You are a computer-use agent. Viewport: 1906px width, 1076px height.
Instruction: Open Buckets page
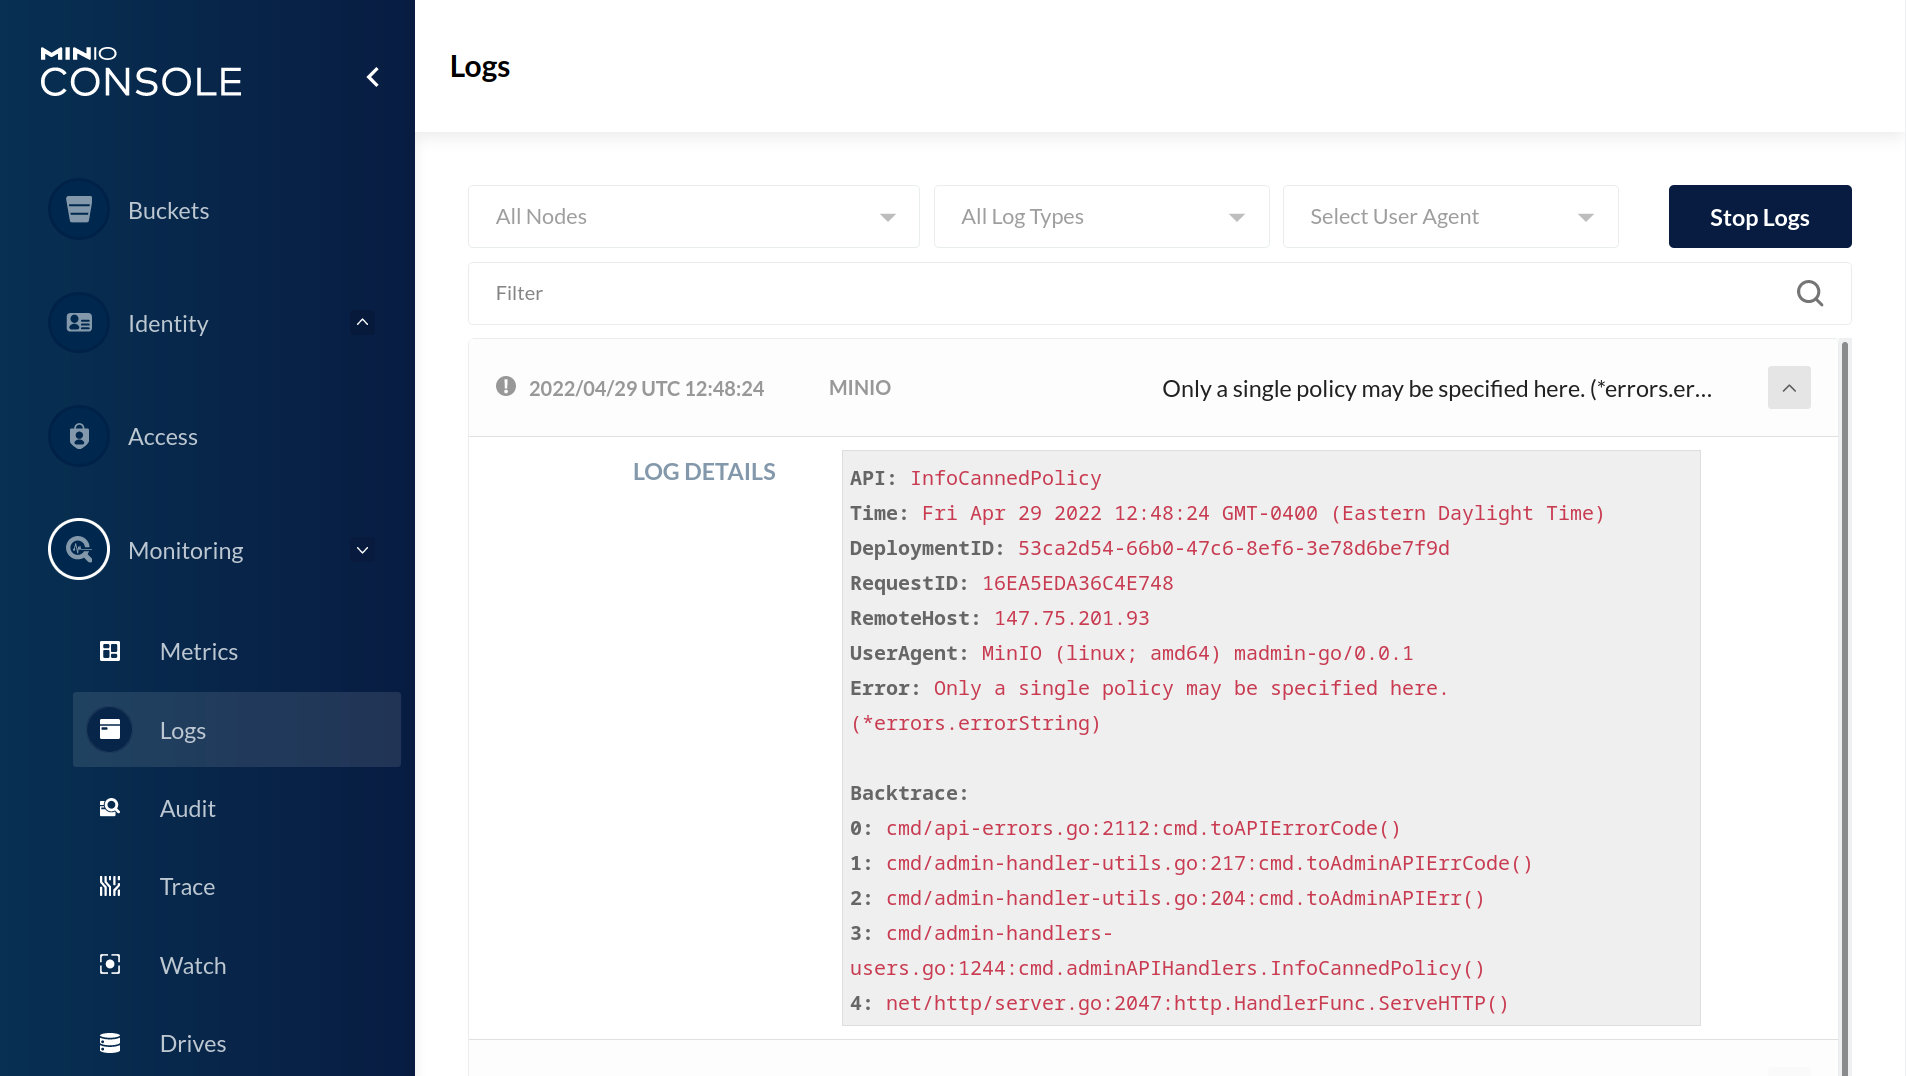pyautogui.click(x=168, y=210)
